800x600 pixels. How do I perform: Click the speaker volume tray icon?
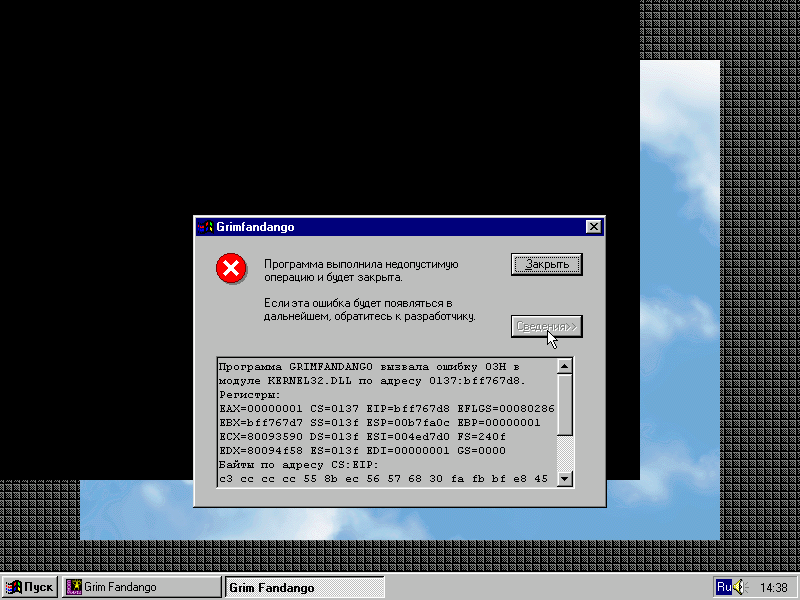click(741, 587)
